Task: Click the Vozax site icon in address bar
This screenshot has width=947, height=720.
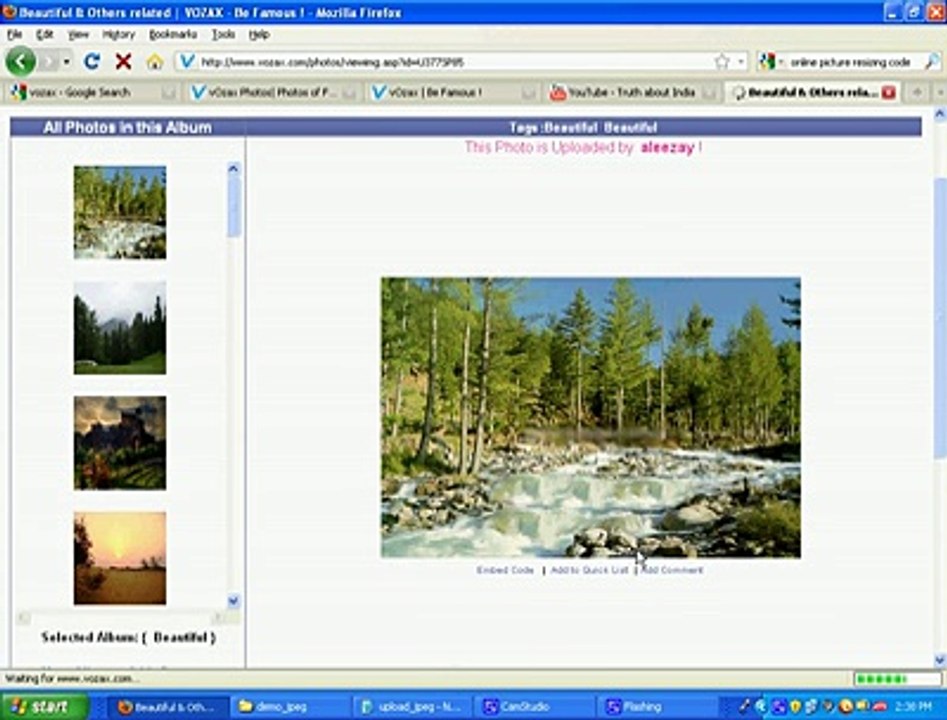Action: point(187,61)
